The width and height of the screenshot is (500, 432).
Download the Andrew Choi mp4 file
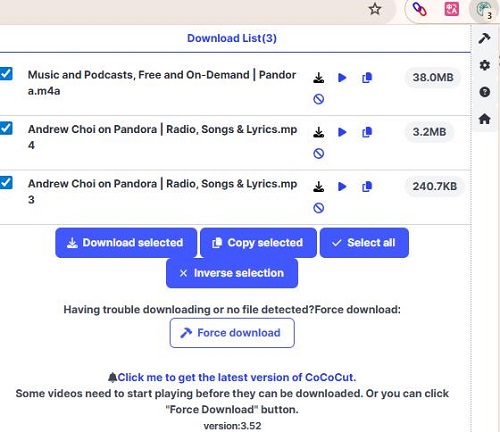tap(319, 132)
